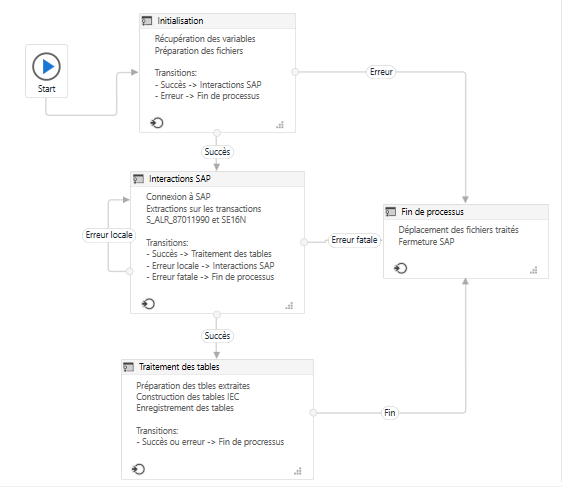Click the right connector point of Initialisation
563x487 pixels.
point(295,72)
